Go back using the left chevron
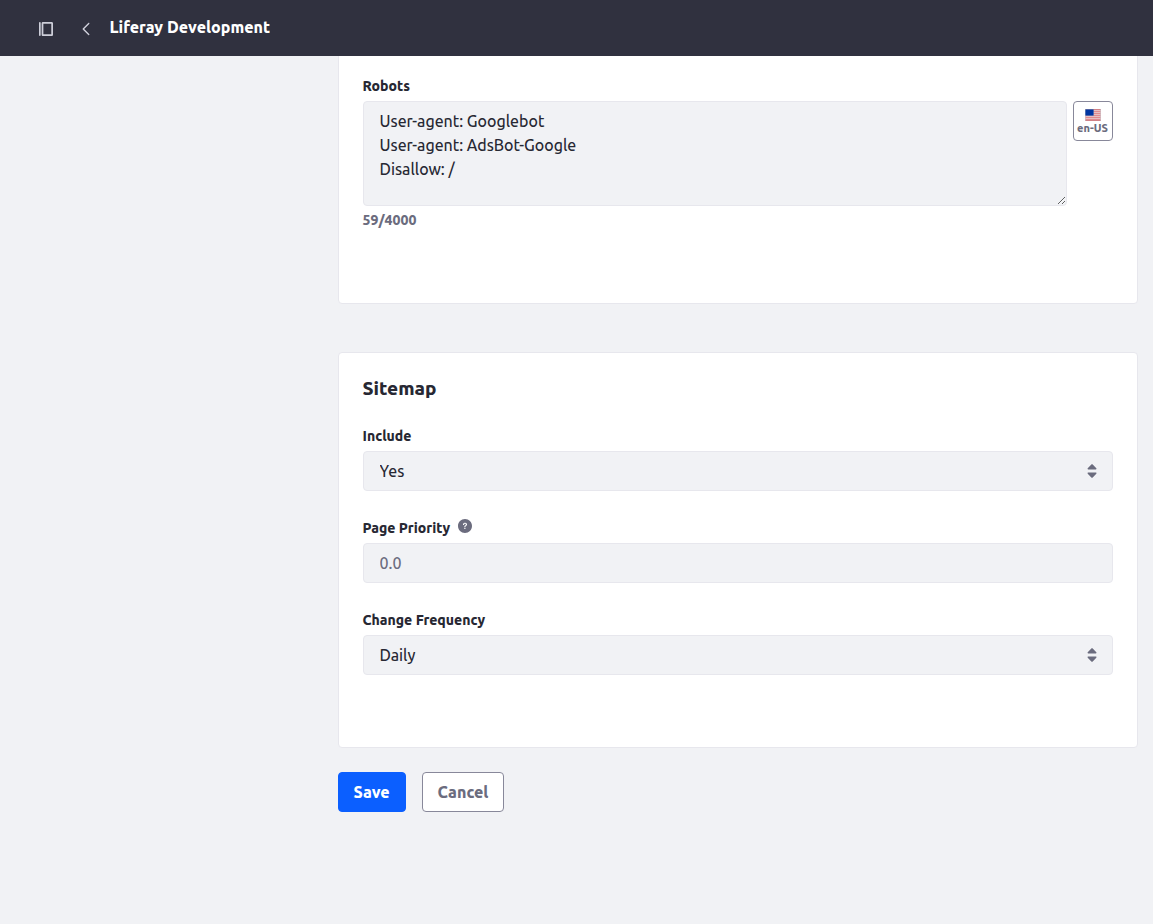Image resolution: width=1153 pixels, height=924 pixels. coord(86,29)
